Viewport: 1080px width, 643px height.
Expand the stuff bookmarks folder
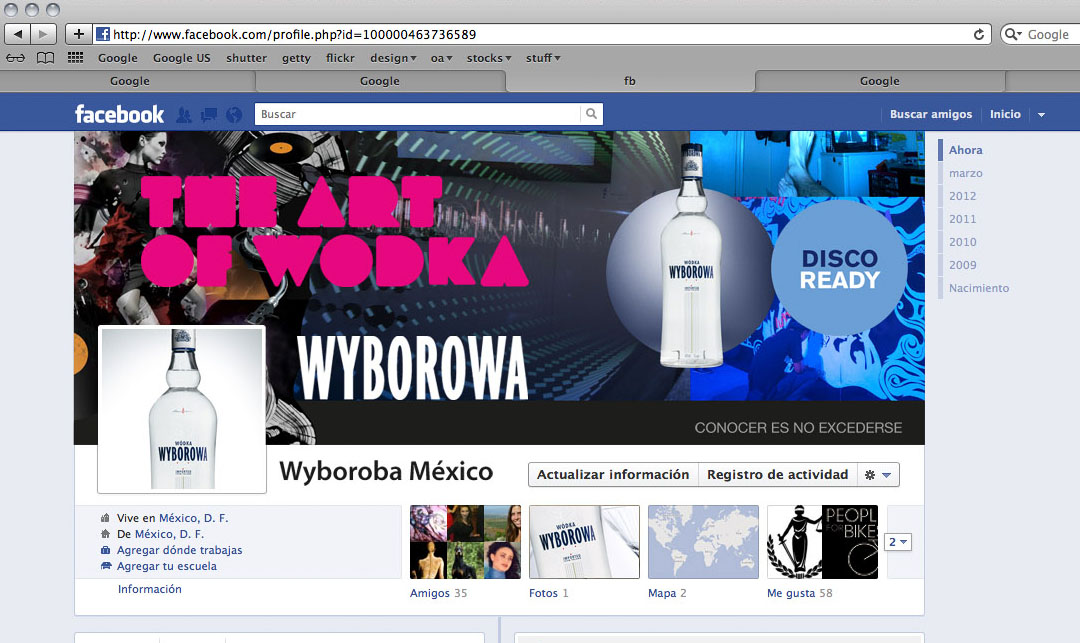pos(543,58)
